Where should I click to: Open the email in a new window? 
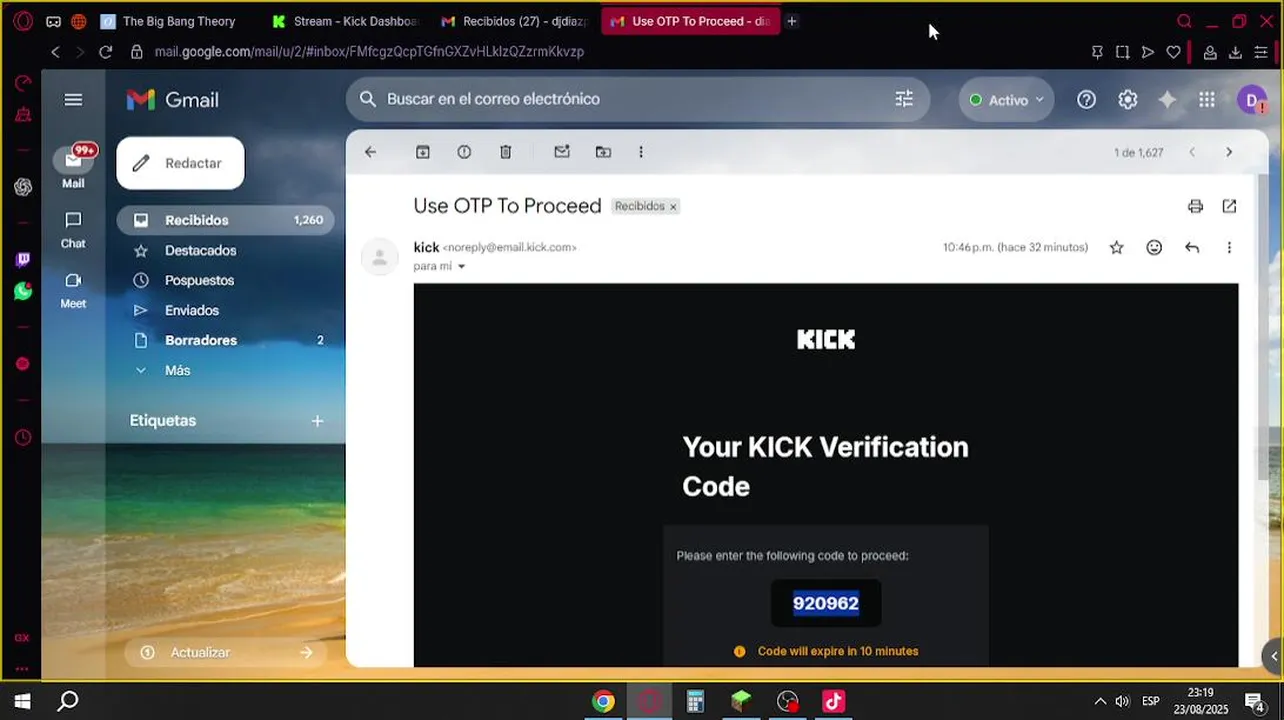tap(1229, 206)
